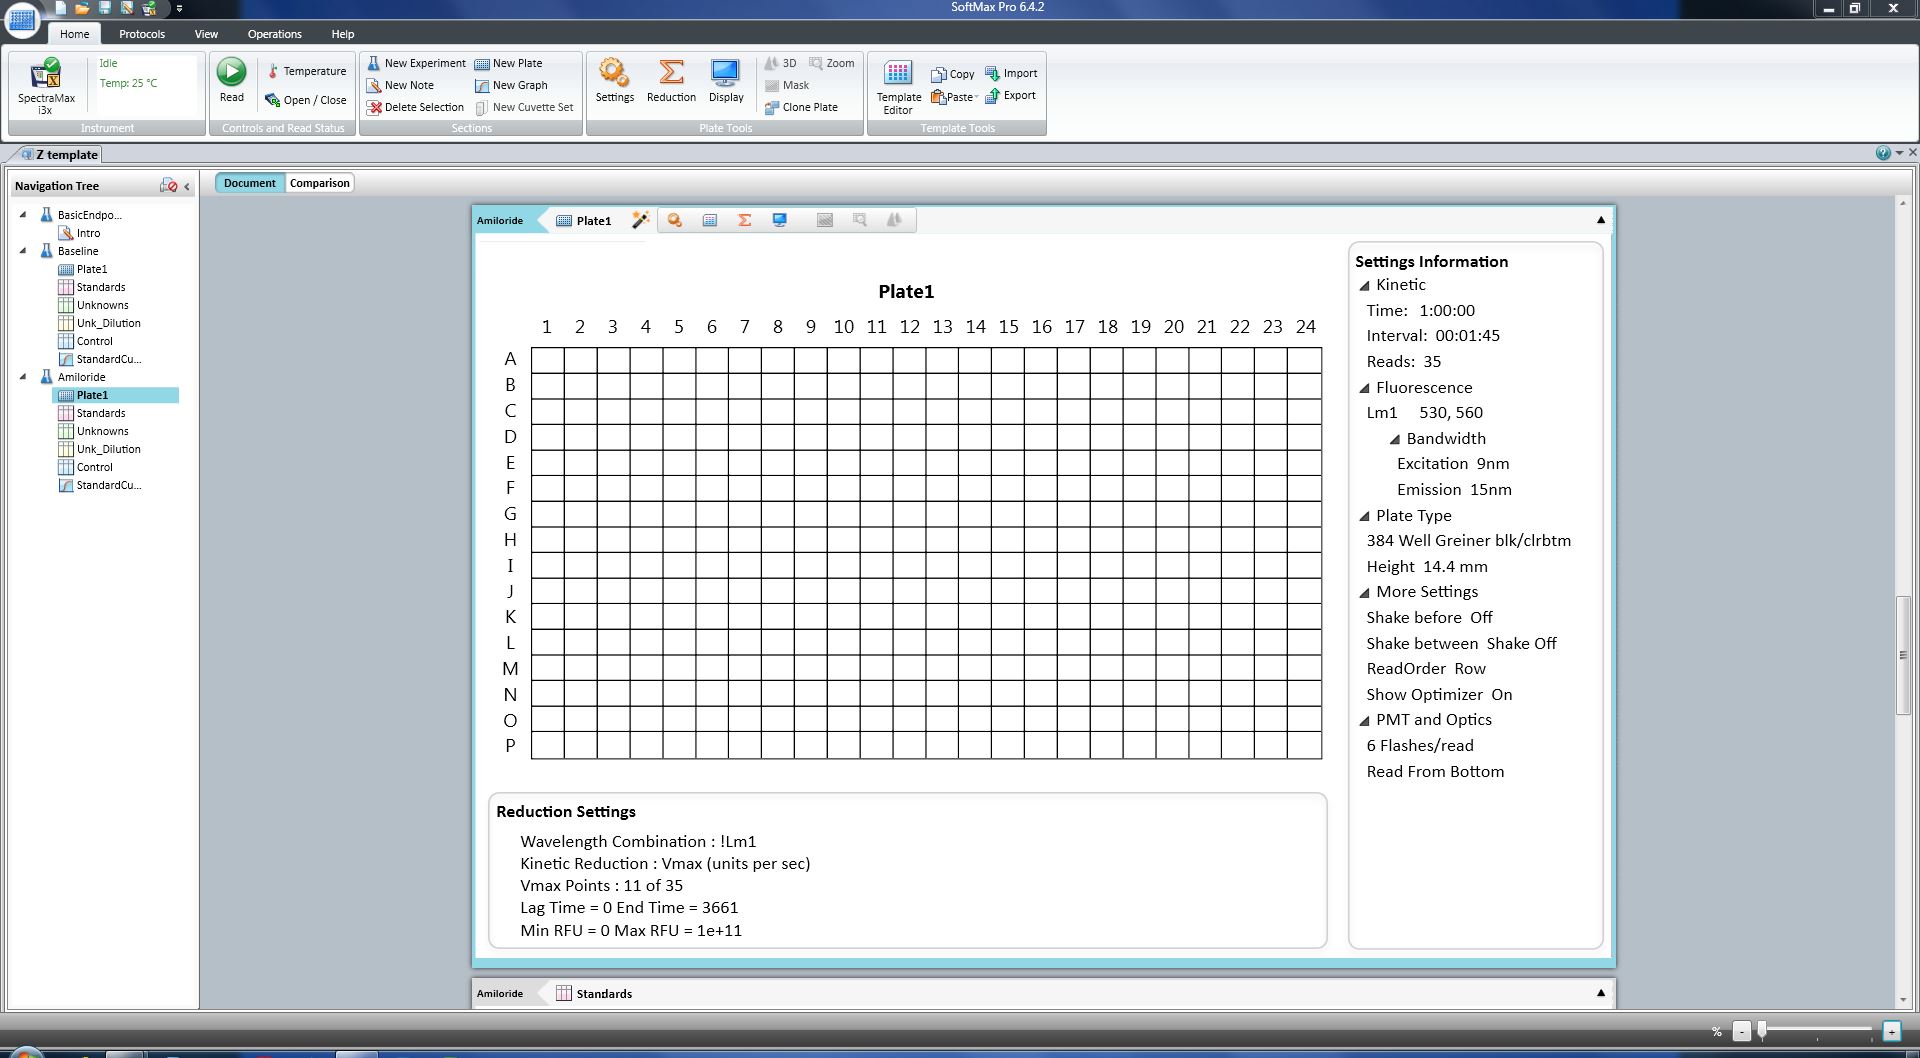Toggle instrument drawer with Open / Close

[306, 100]
